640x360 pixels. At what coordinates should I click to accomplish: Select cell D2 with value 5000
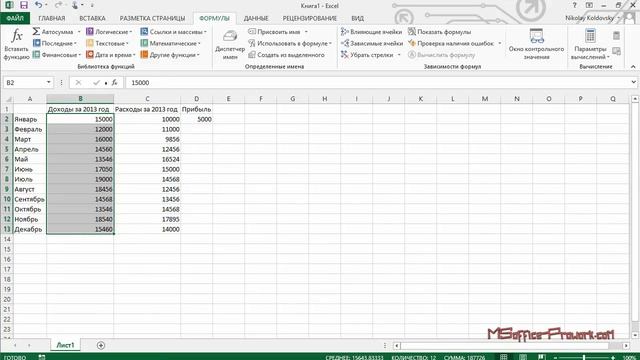tap(196, 119)
